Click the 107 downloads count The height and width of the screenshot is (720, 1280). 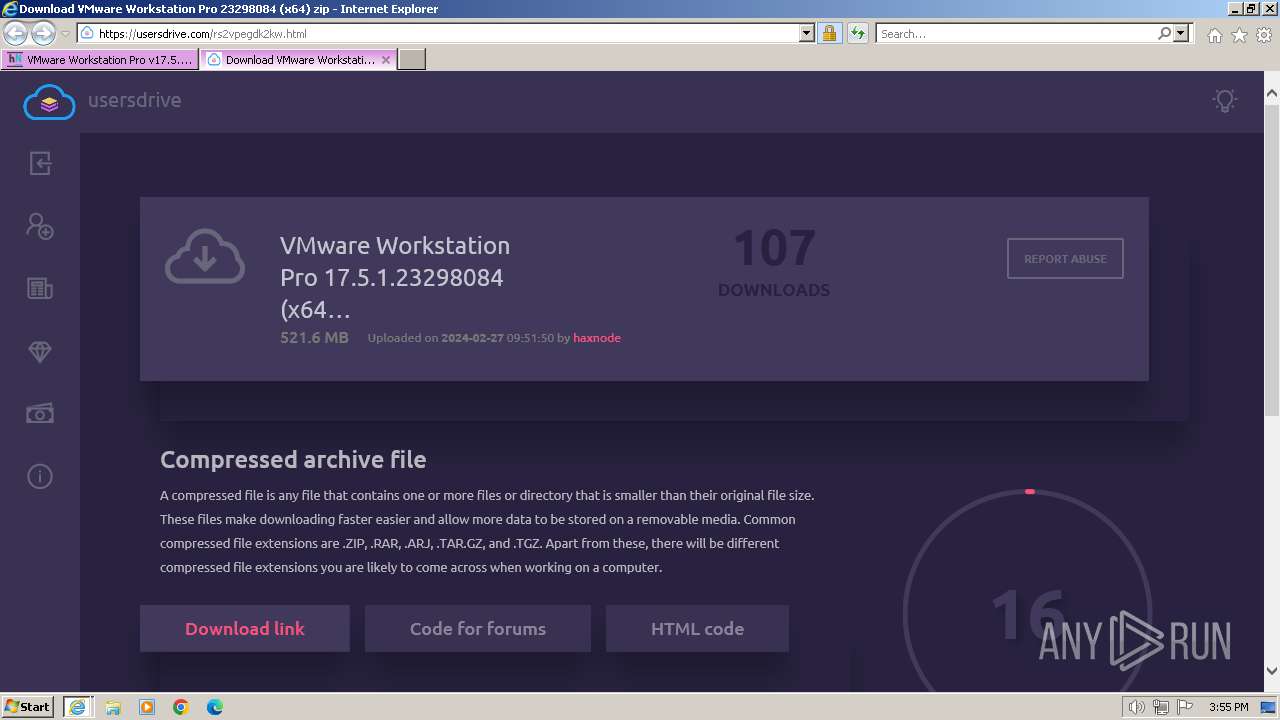[774, 249]
